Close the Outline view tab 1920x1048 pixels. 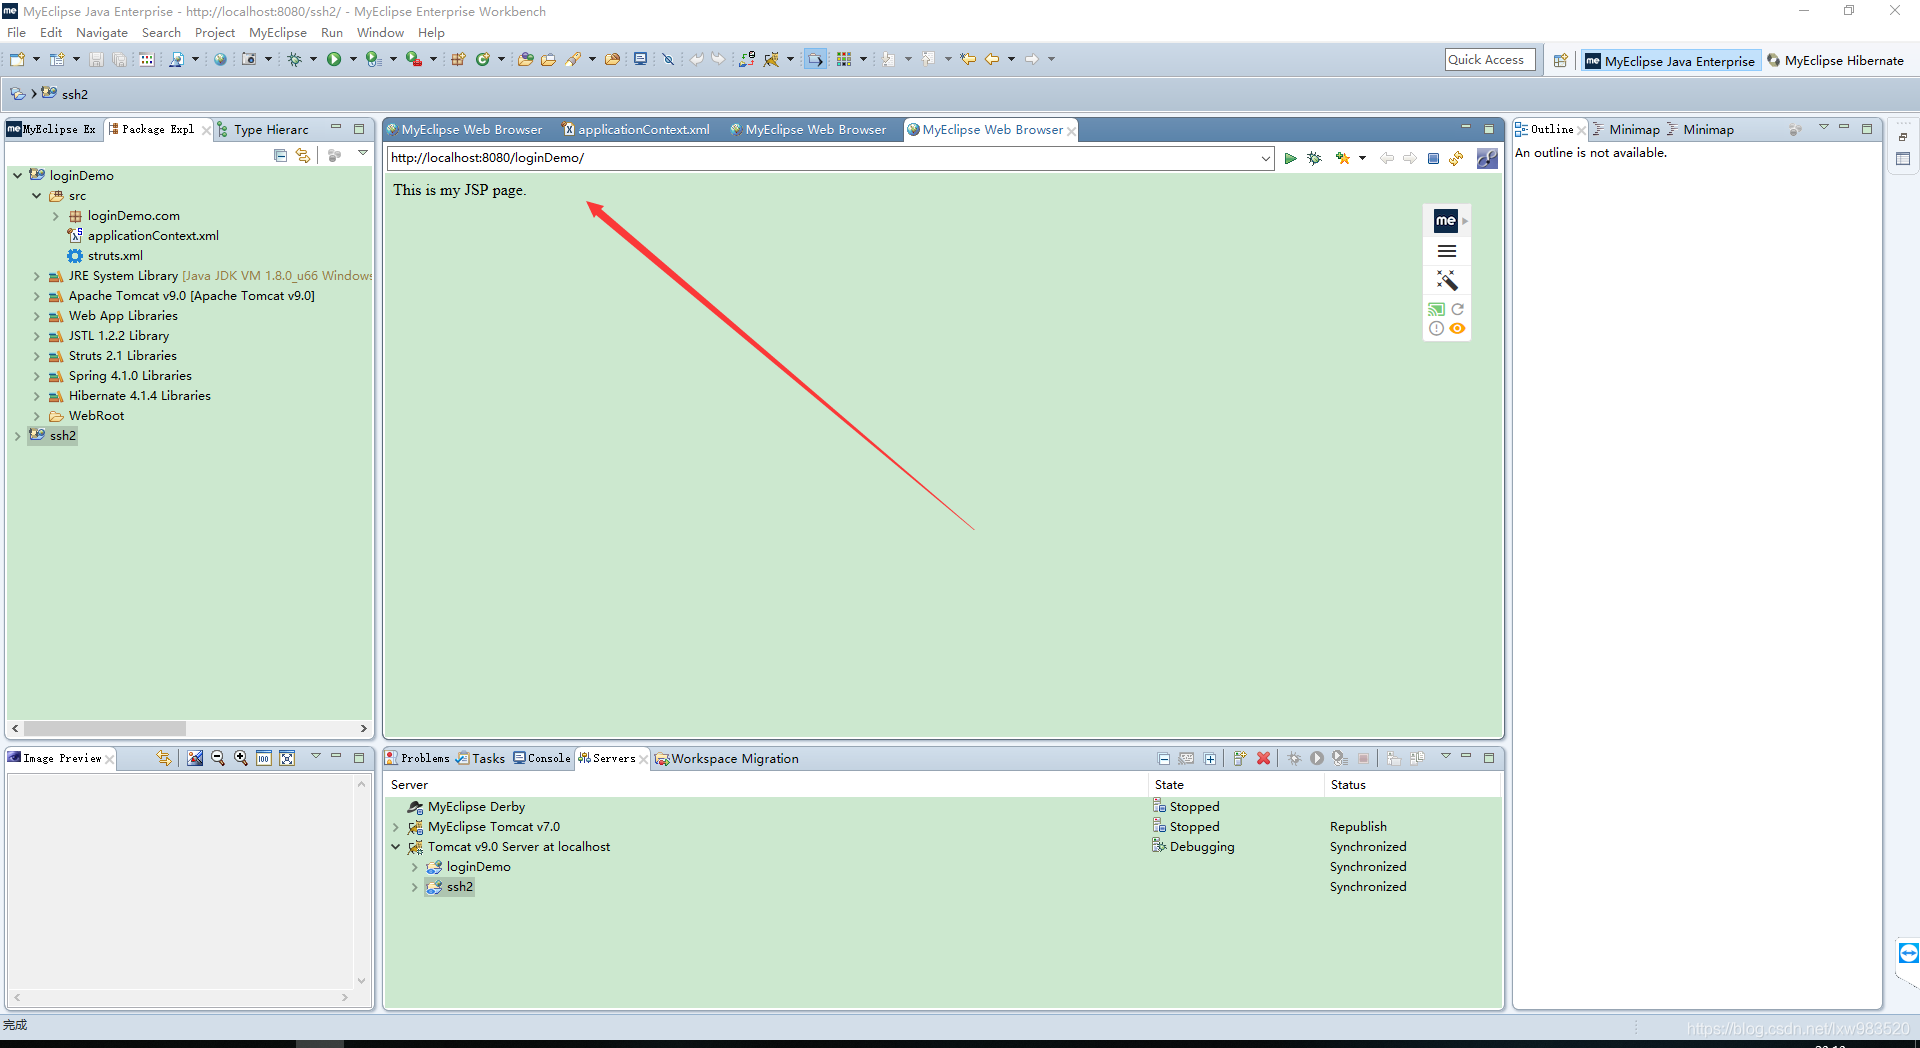1580,130
